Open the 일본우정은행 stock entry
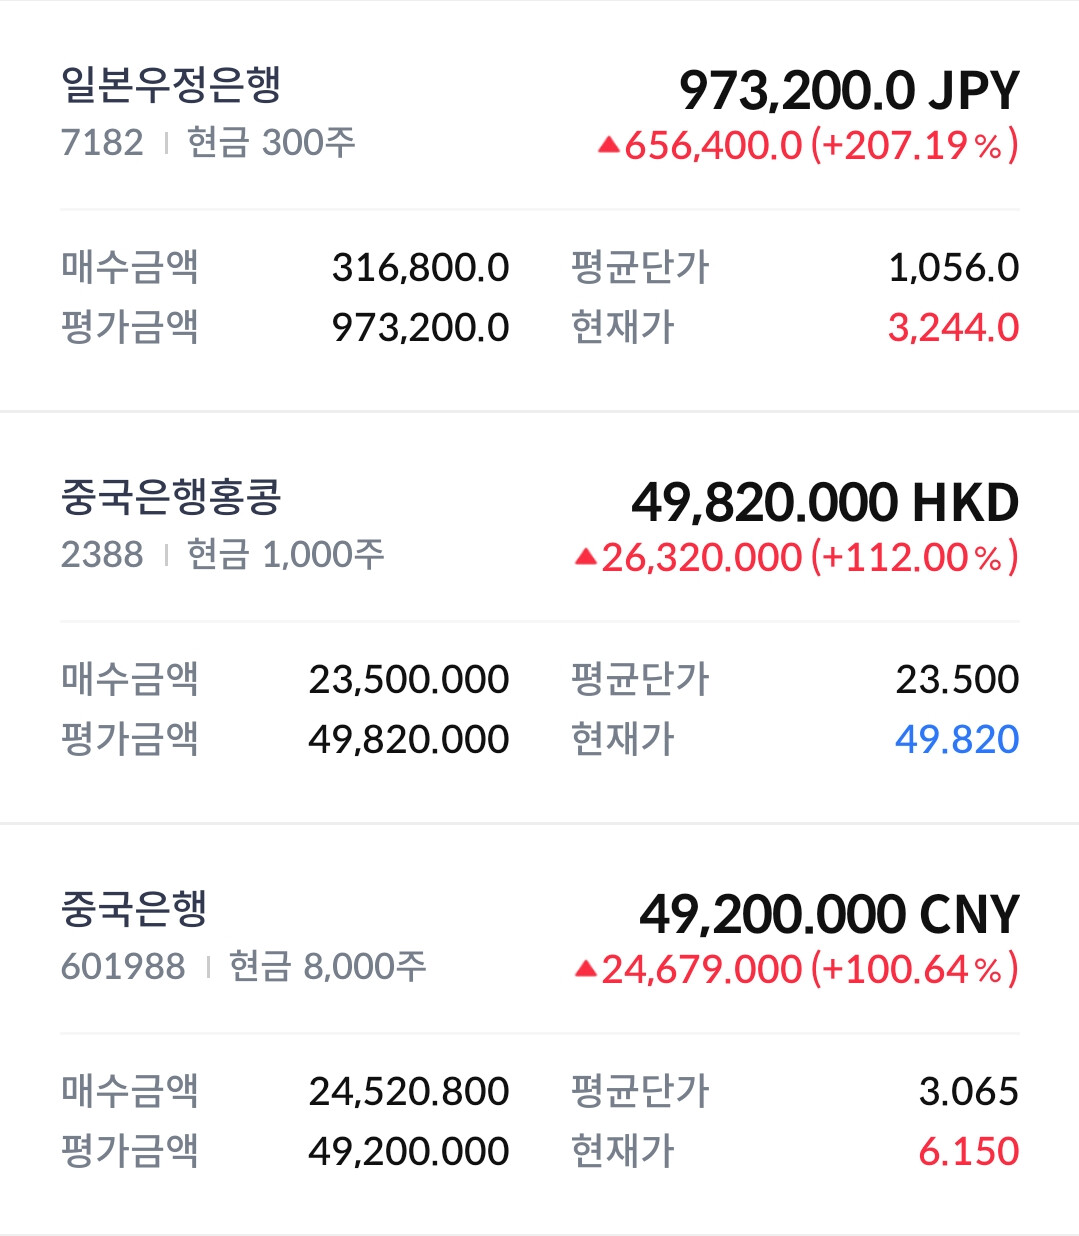1079x1236 pixels. (539, 206)
